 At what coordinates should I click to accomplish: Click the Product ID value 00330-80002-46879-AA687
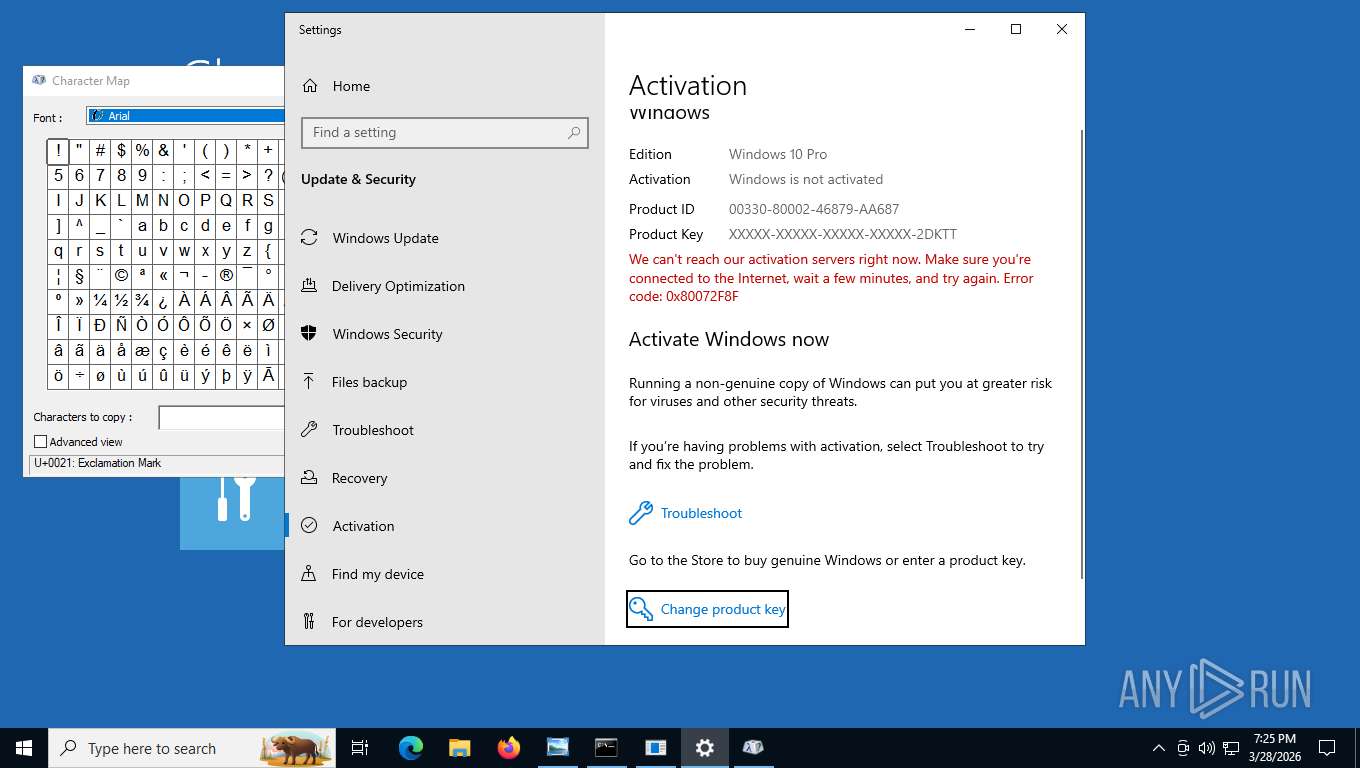point(814,209)
